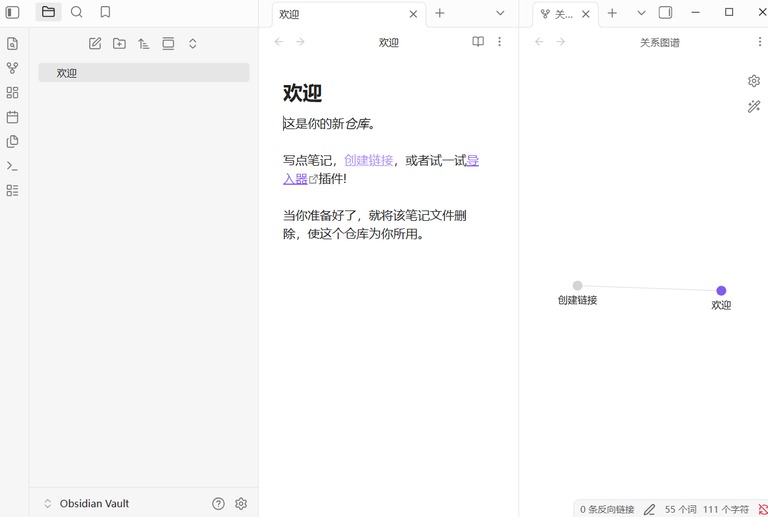Select the 创建链接 graph node
This screenshot has width=768, height=517.
click(x=577, y=285)
